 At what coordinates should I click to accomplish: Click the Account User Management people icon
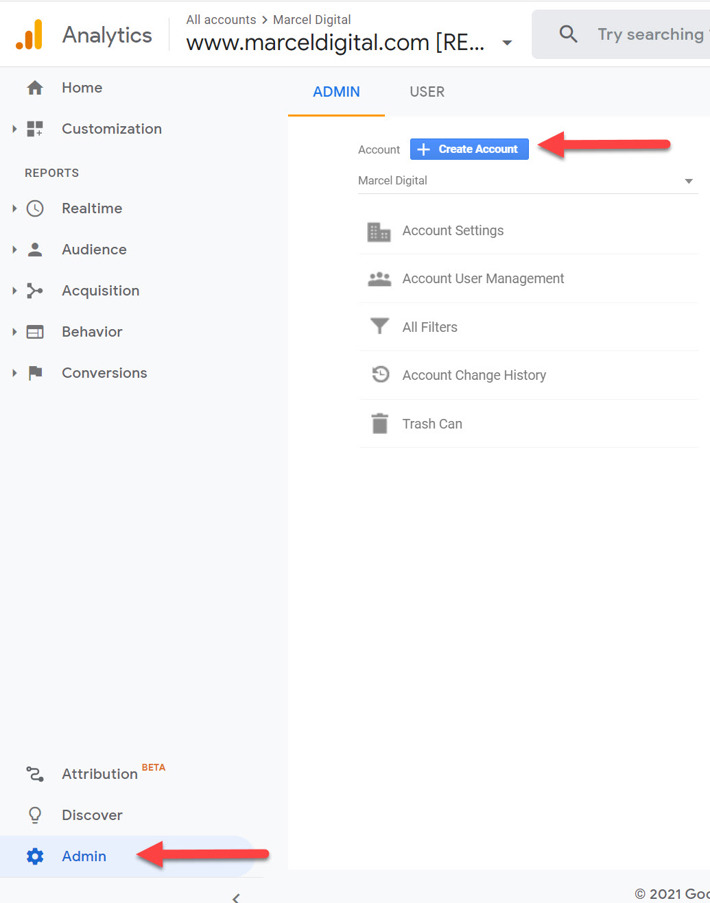pos(379,279)
